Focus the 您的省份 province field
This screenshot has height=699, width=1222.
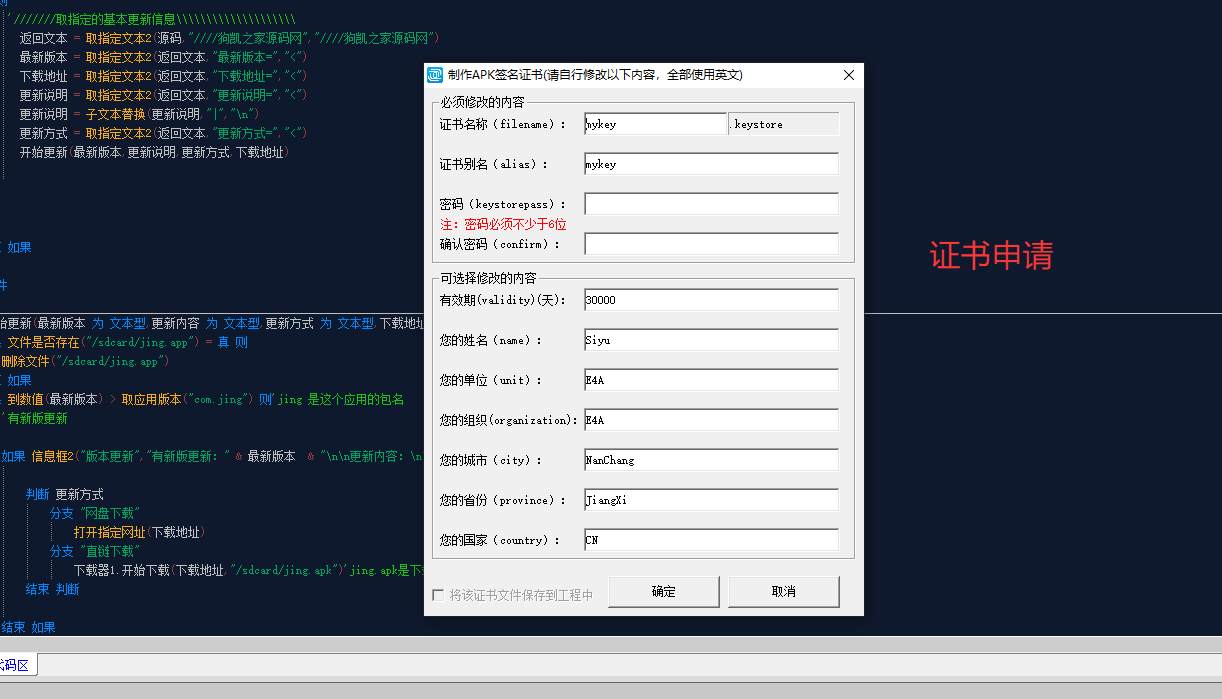(x=711, y=500)
